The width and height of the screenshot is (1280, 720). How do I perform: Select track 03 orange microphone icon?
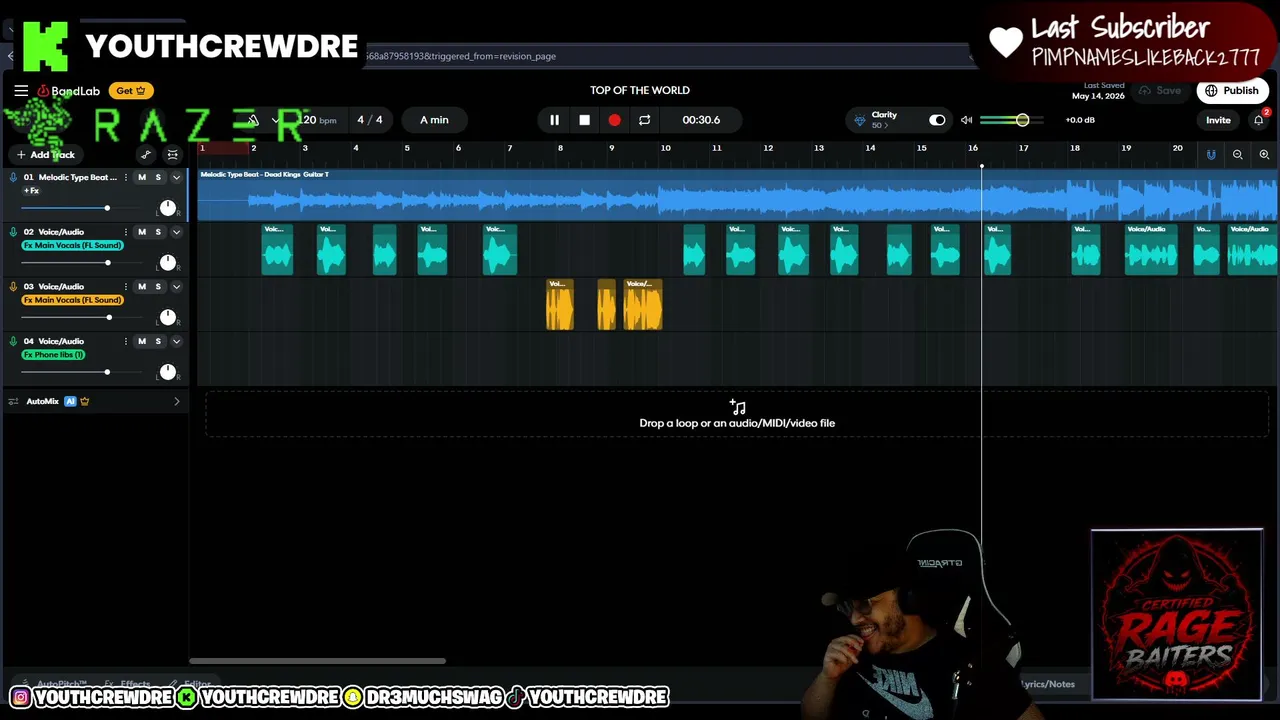point(13,287)
